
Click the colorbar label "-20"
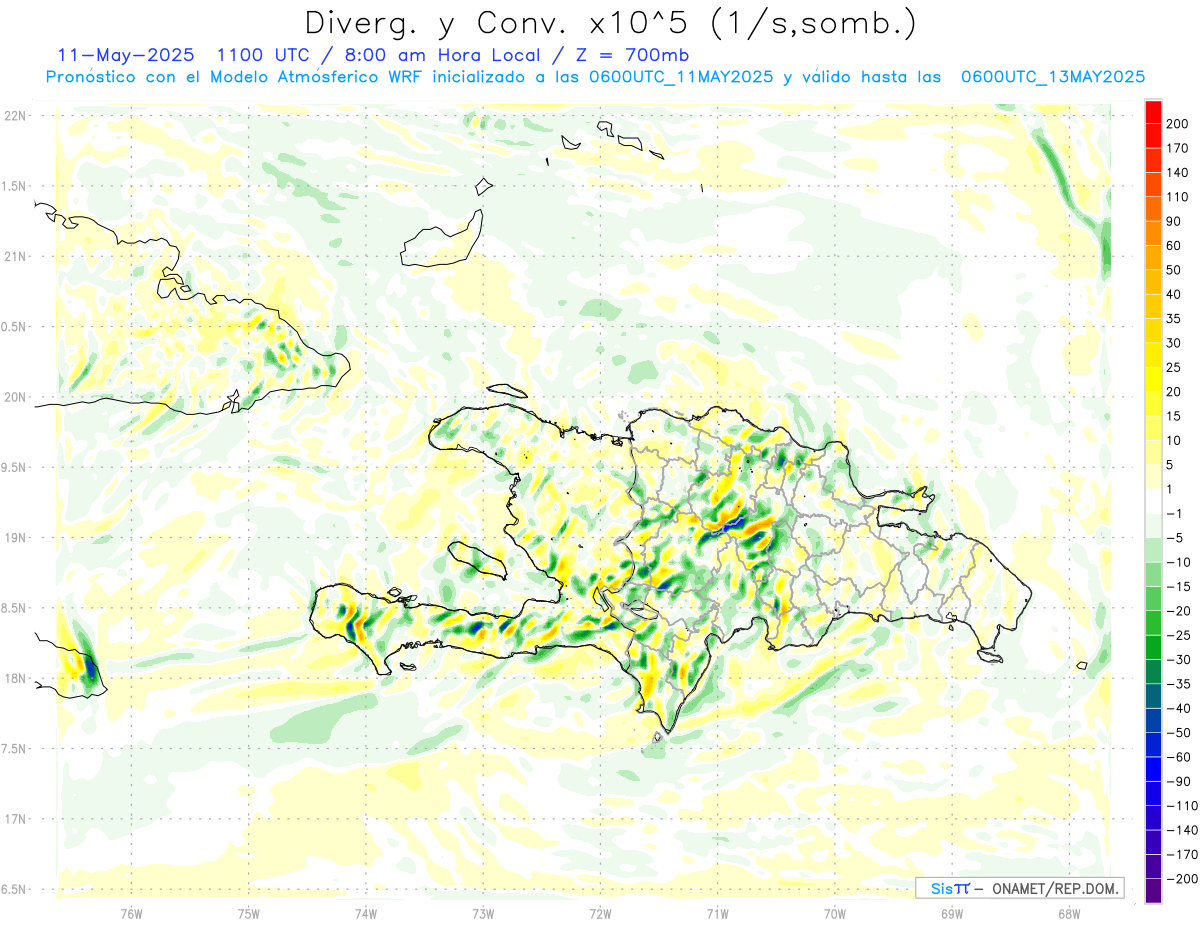(1180, 611)
